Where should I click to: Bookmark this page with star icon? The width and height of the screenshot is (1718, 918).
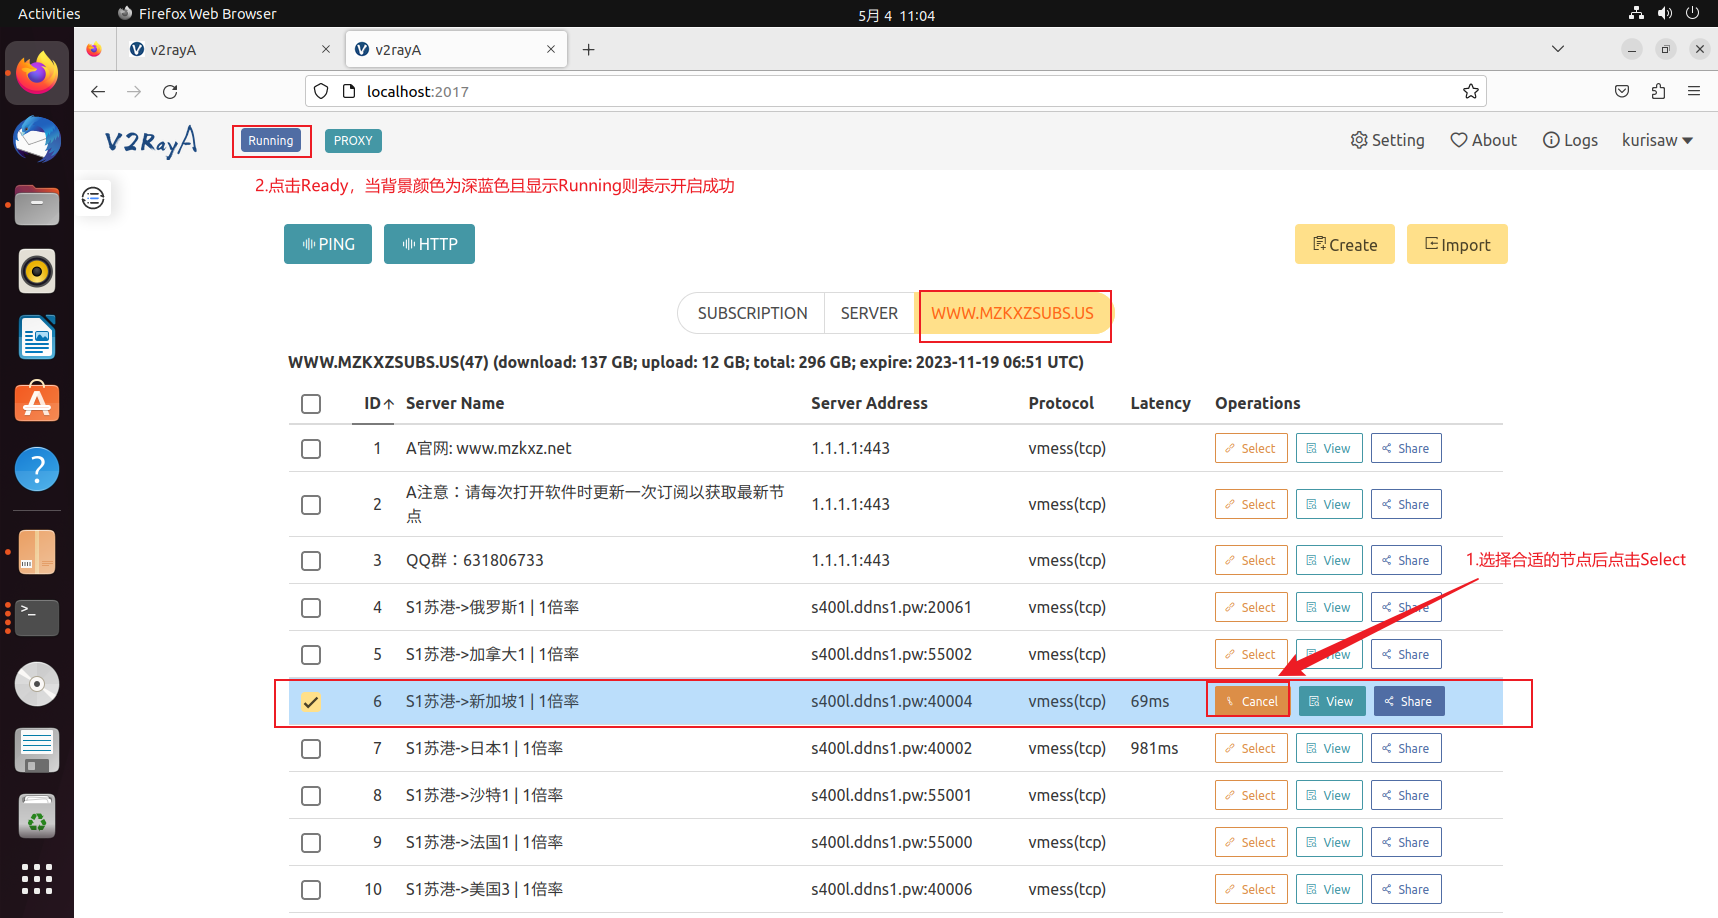tap(1471, 92)
